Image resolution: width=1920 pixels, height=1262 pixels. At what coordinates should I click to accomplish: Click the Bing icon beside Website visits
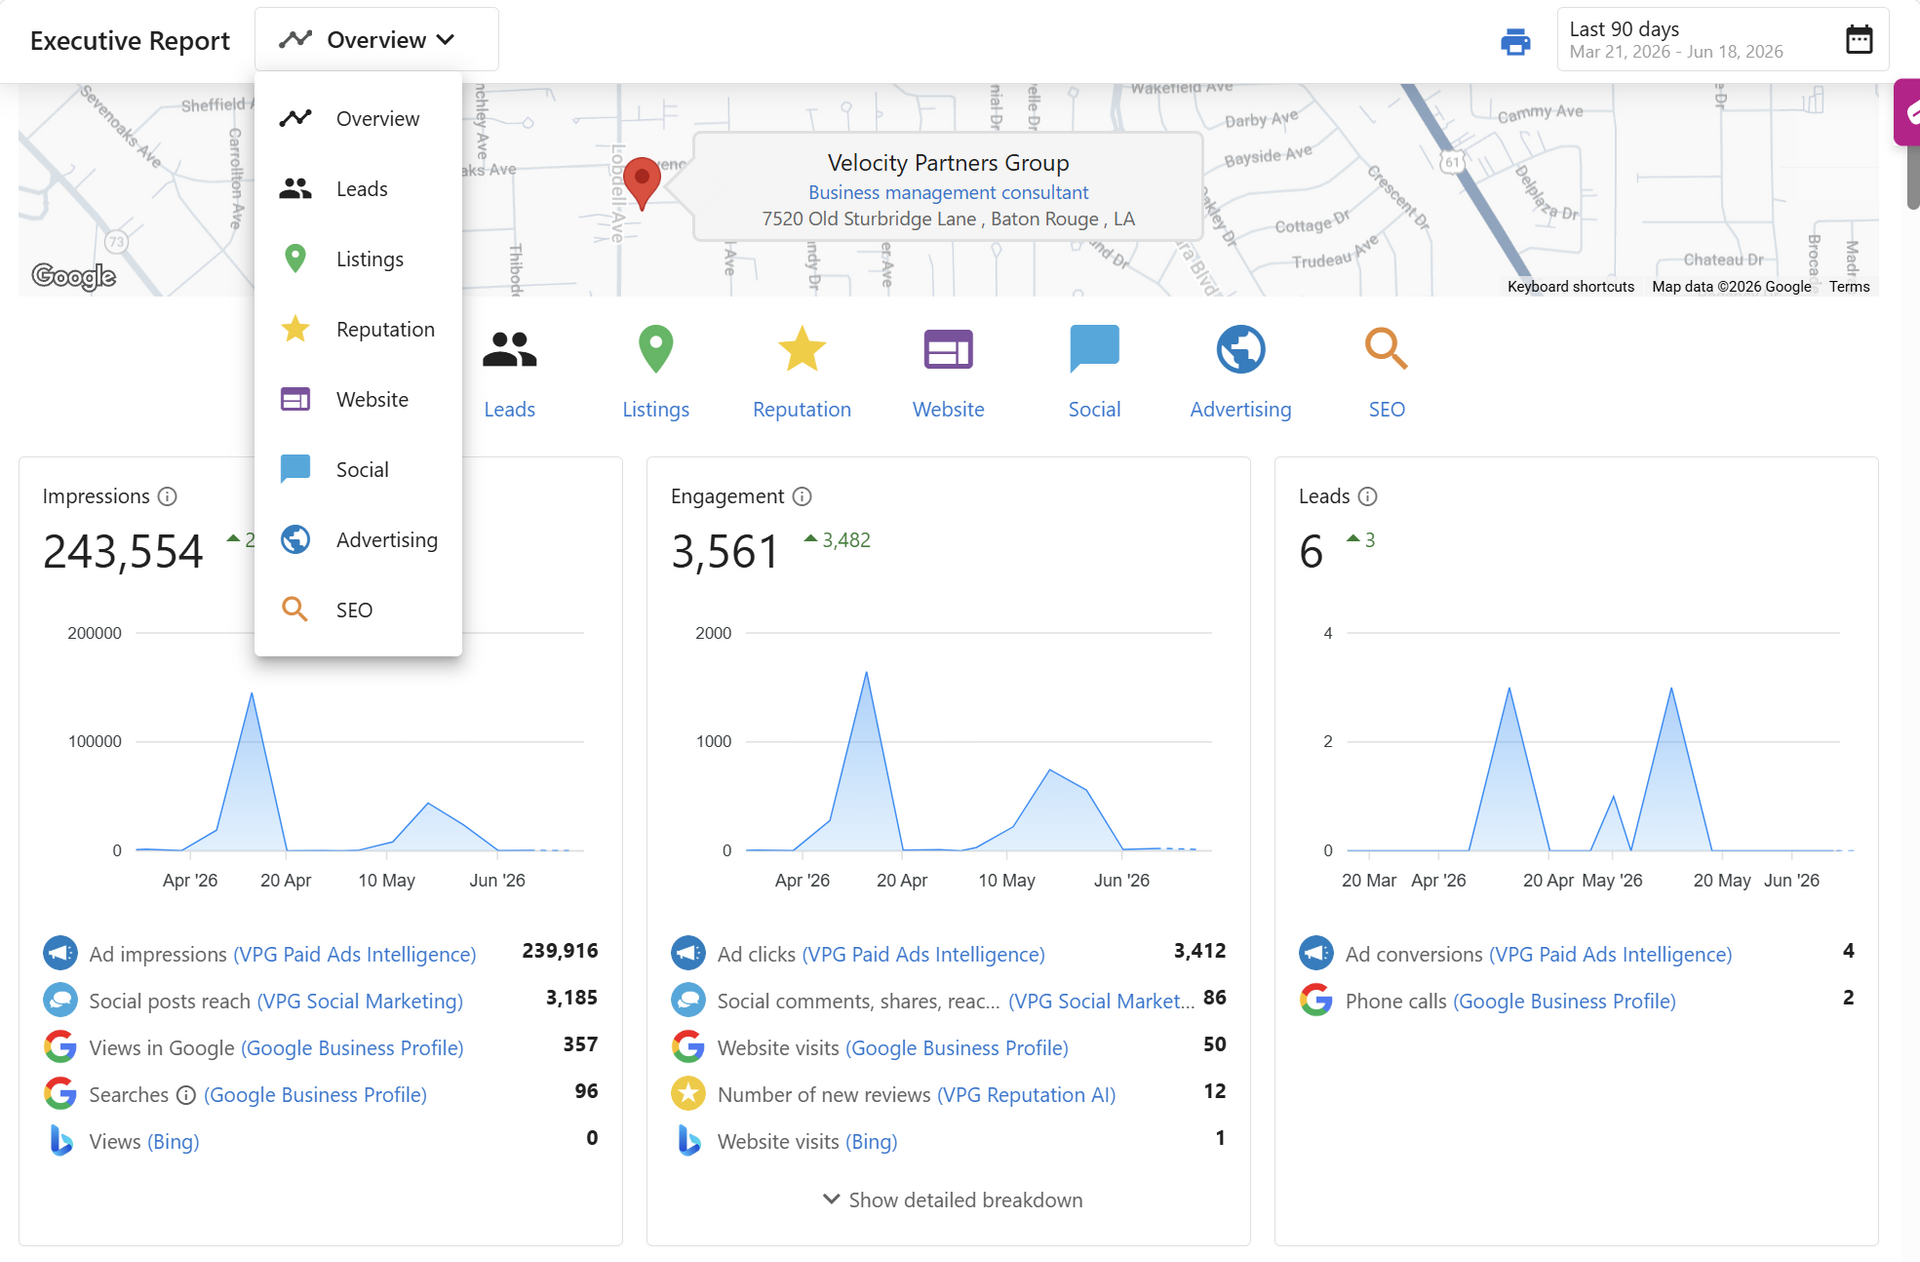tap(688, 1140)
